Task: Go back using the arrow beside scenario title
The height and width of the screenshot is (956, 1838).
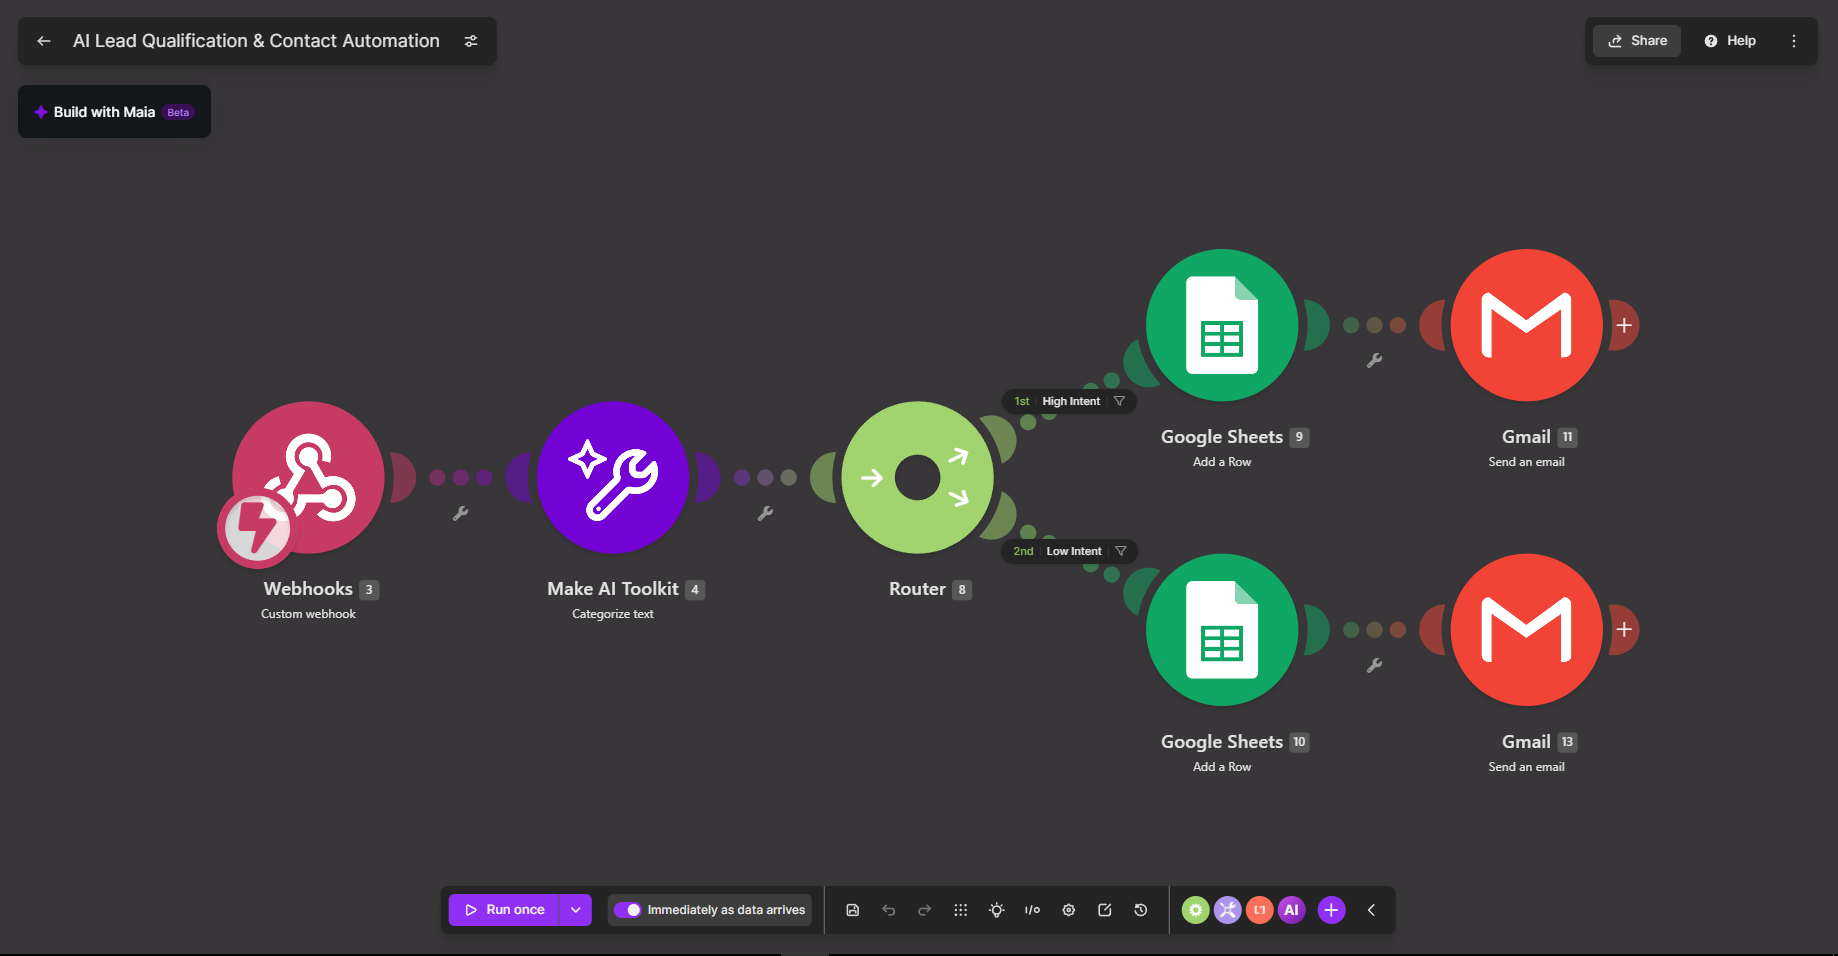Action: click(x=44, y=41)
